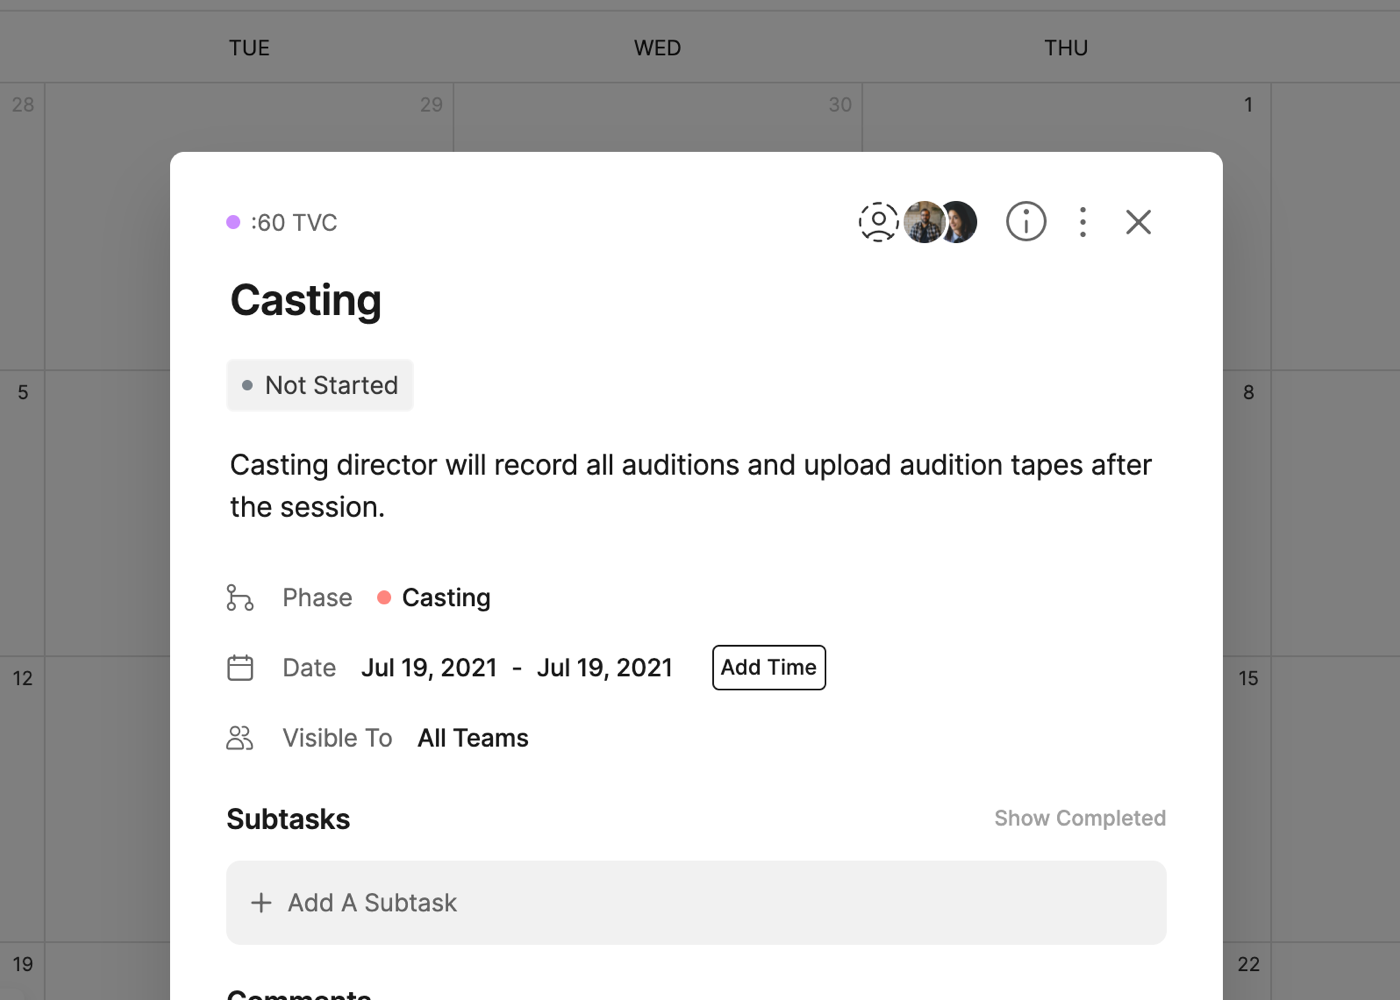
Task: Click the end date after the dash
Action: click(604, 668)
